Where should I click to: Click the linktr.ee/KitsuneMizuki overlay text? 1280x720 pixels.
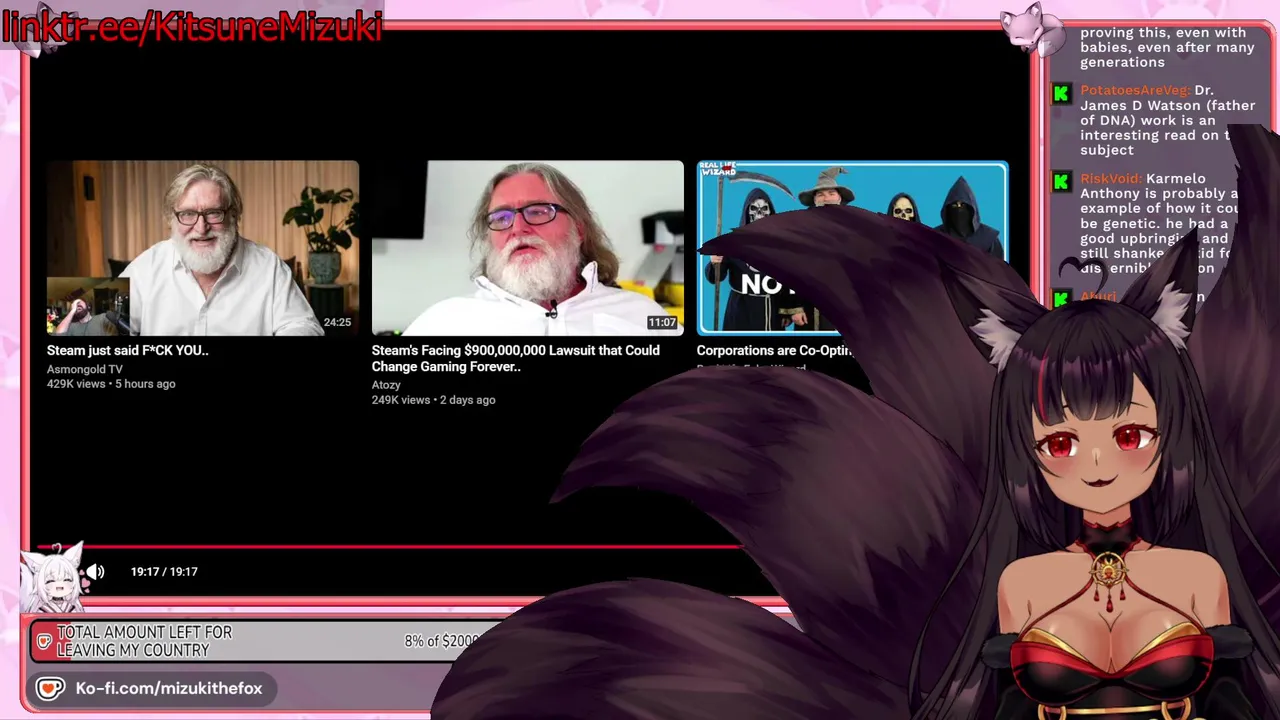[192, 26]
